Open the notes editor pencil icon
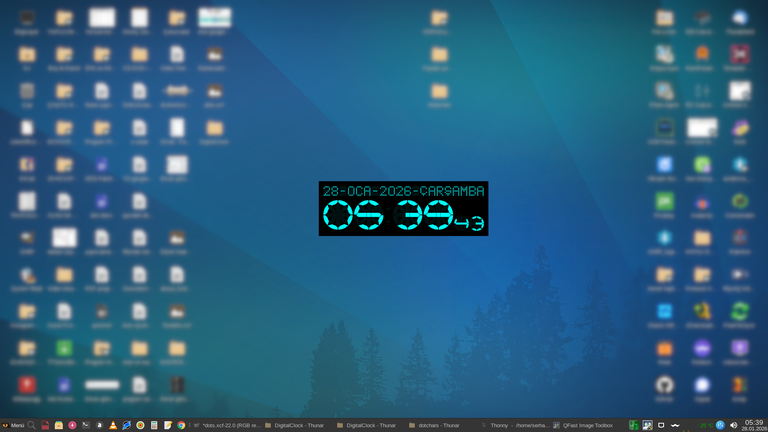Screen dimensions: 768x432 [x=168, y=425]
